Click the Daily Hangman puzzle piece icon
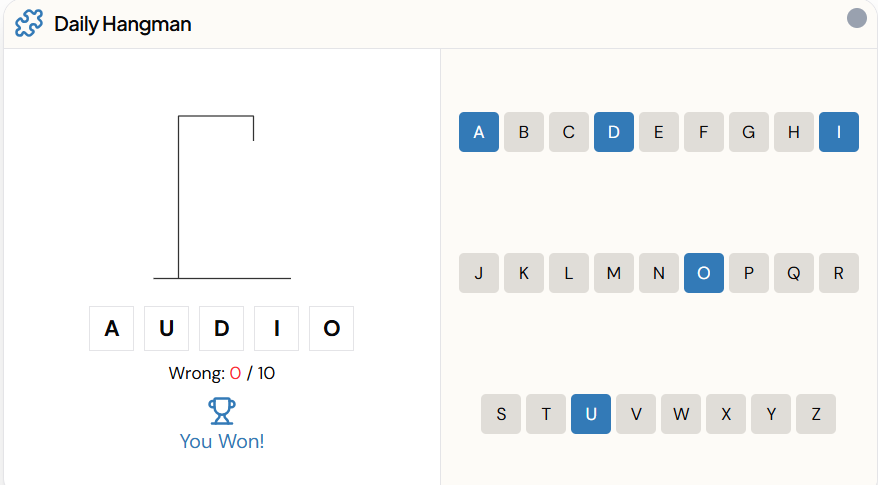The image size is (878, 485). [29, 23]
